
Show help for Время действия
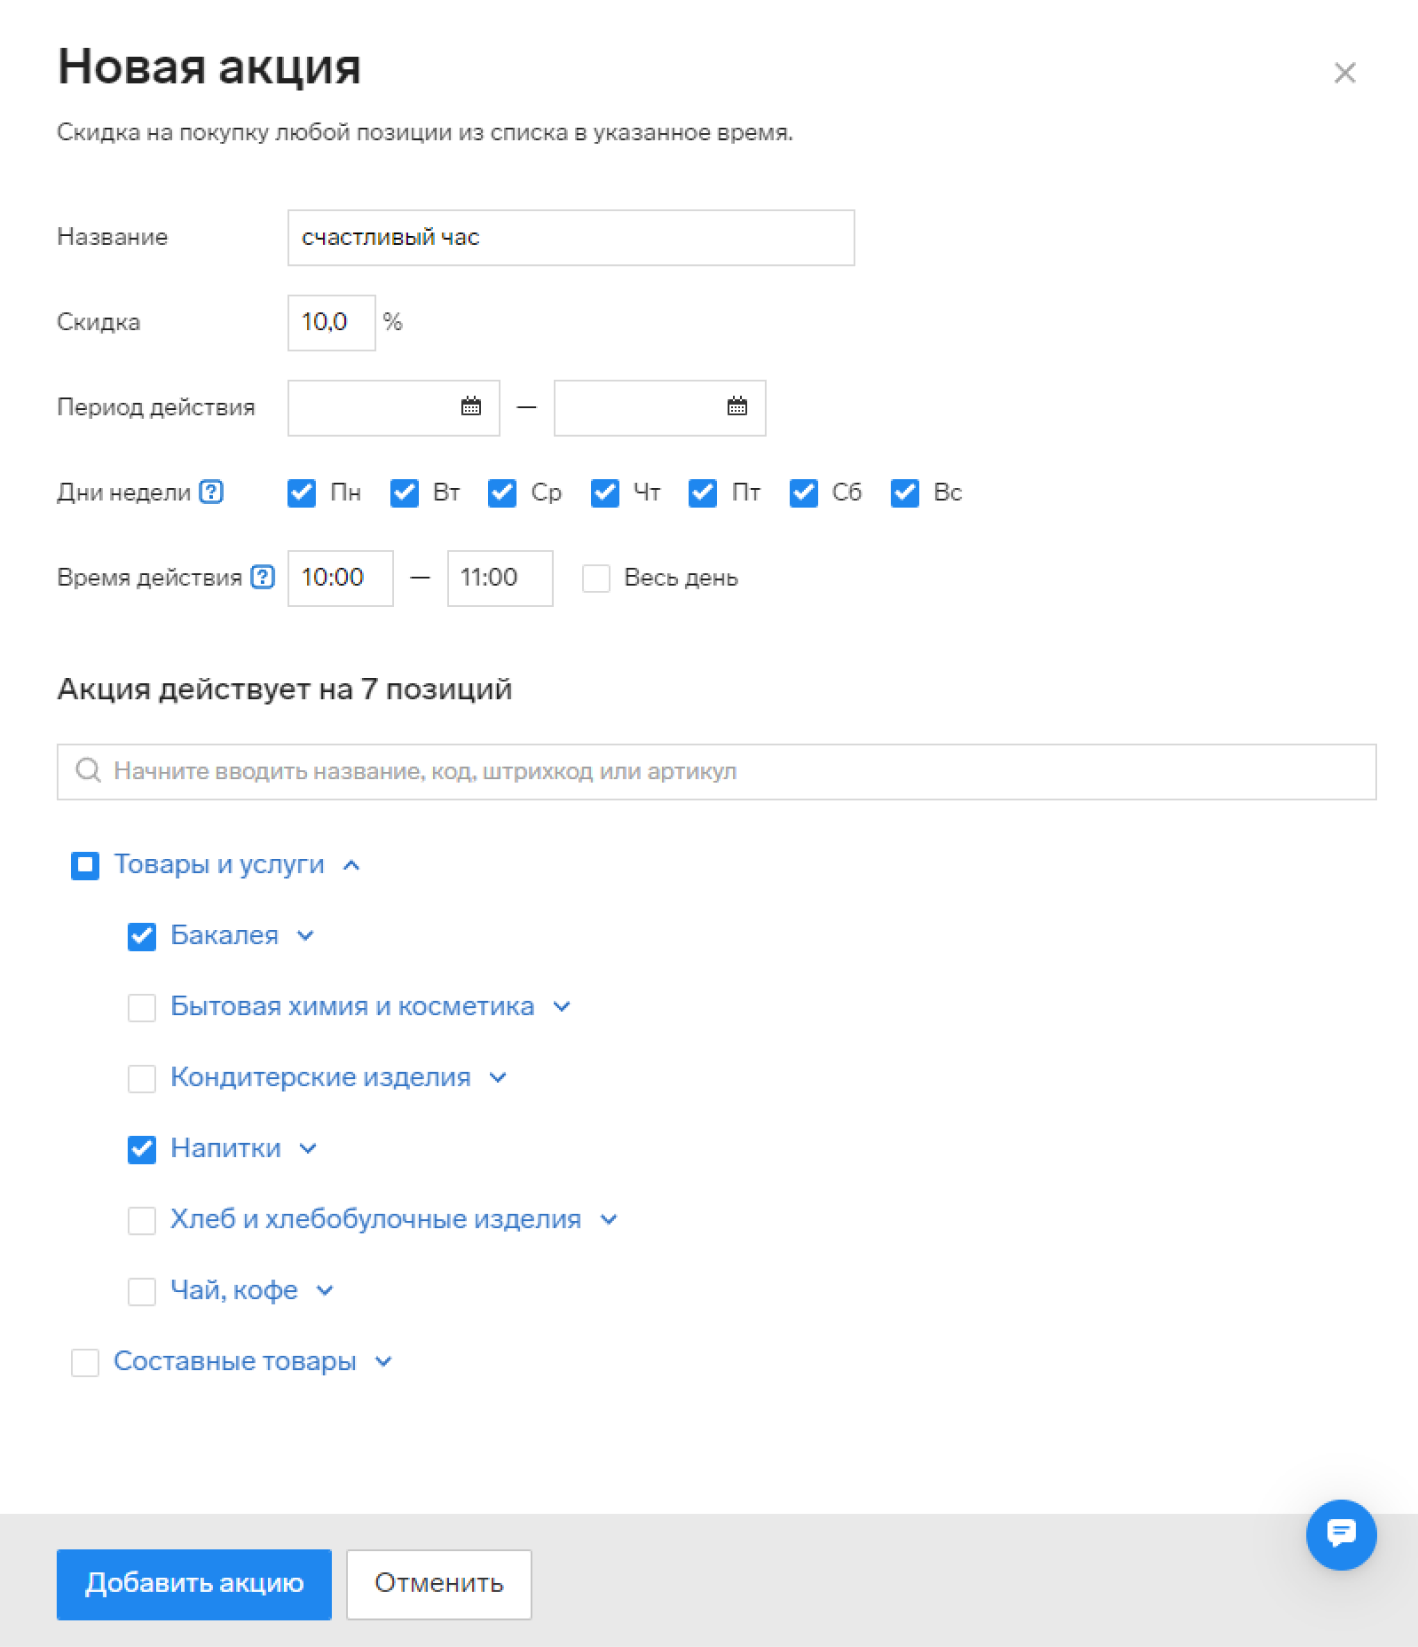263,577
